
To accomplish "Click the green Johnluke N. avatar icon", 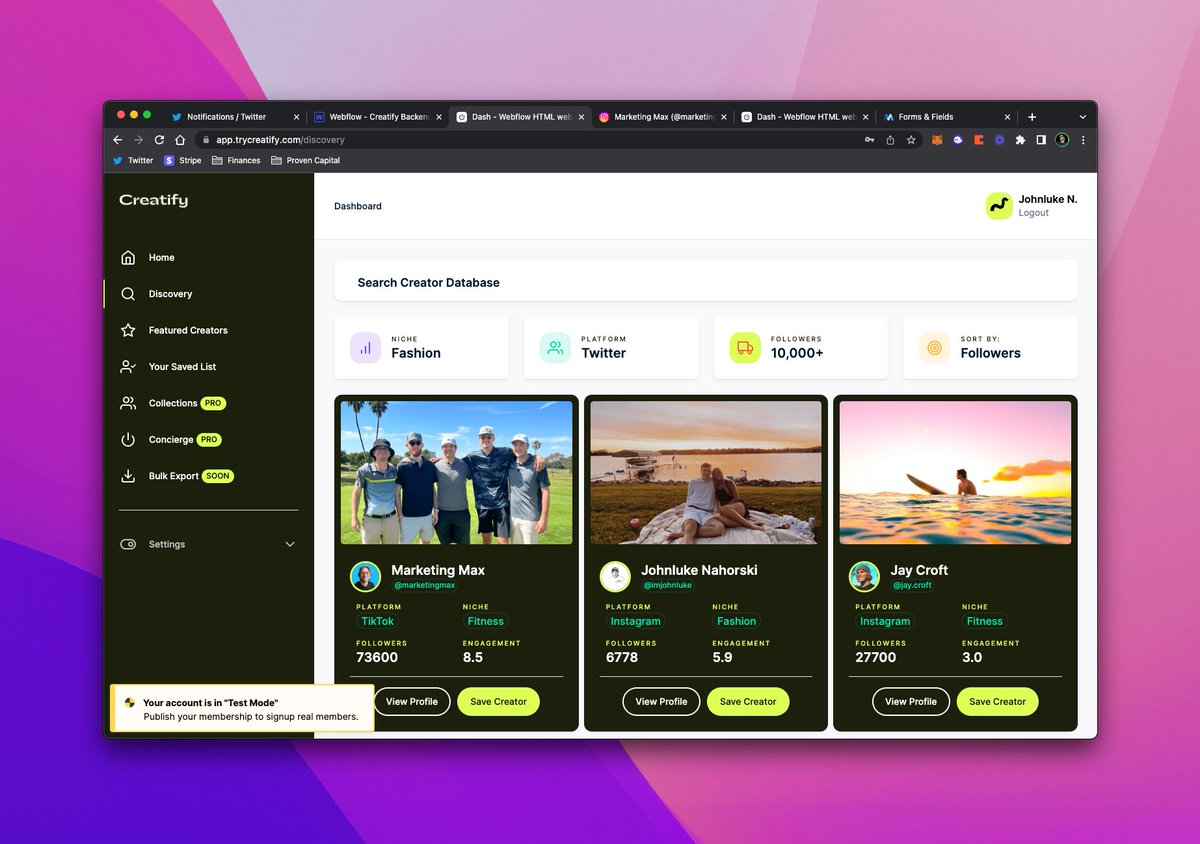I will tap(999, 206).
